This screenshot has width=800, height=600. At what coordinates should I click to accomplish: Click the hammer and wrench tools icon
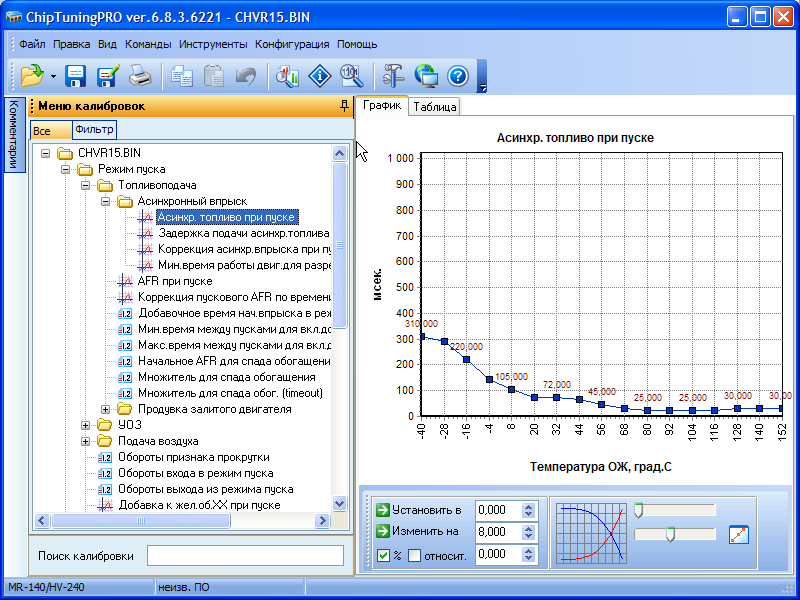coord(393,75)
